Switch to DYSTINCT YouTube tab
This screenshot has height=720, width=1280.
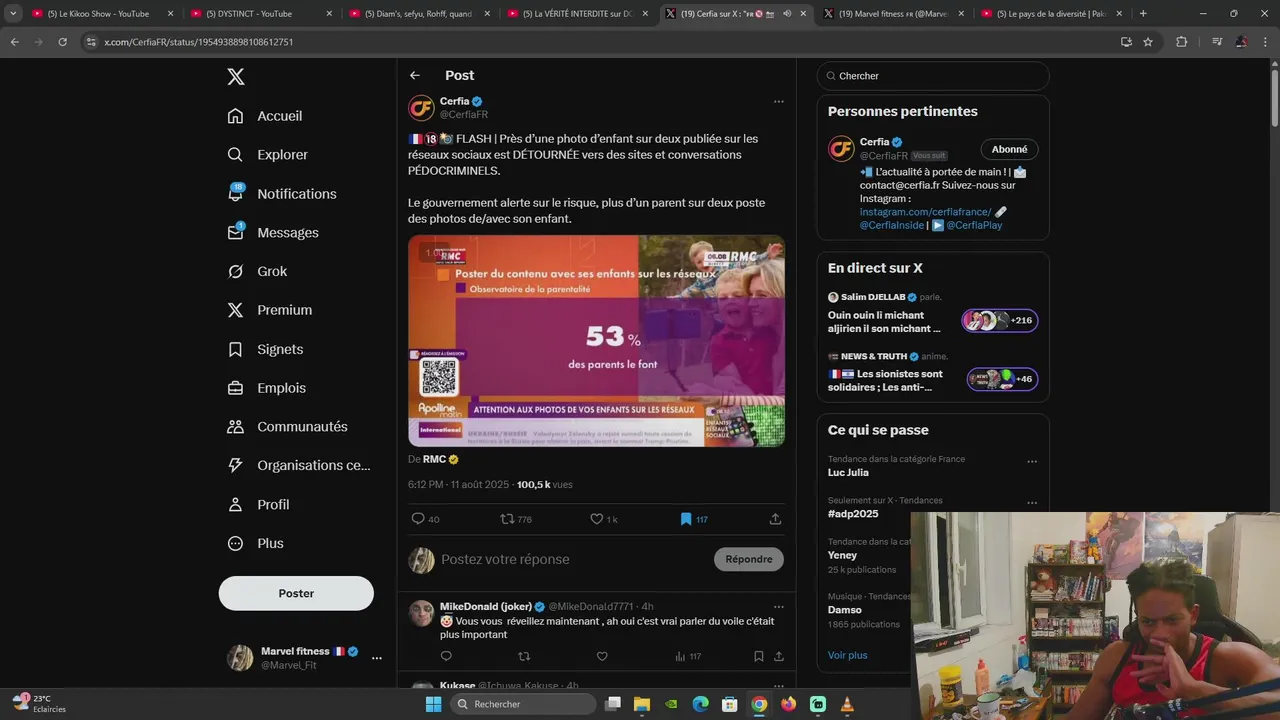tap(262, 14)
